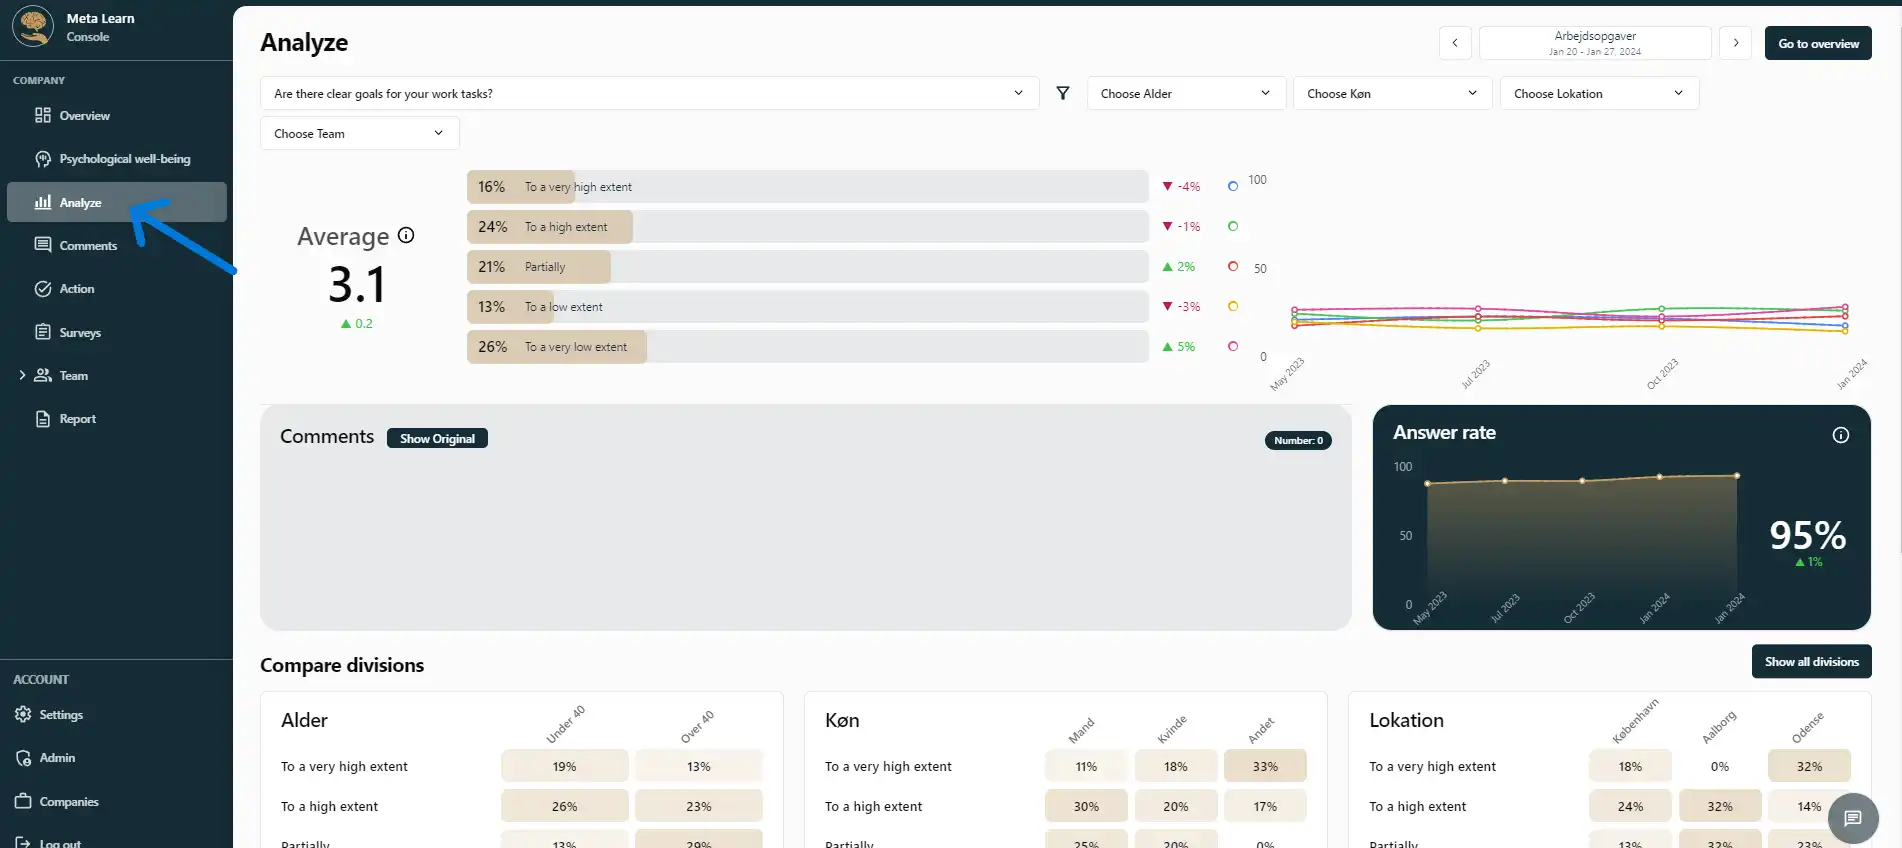
Task: Toggle blue series circle for very high extent
Action: pyautogui.click(x=1233, y=186)
